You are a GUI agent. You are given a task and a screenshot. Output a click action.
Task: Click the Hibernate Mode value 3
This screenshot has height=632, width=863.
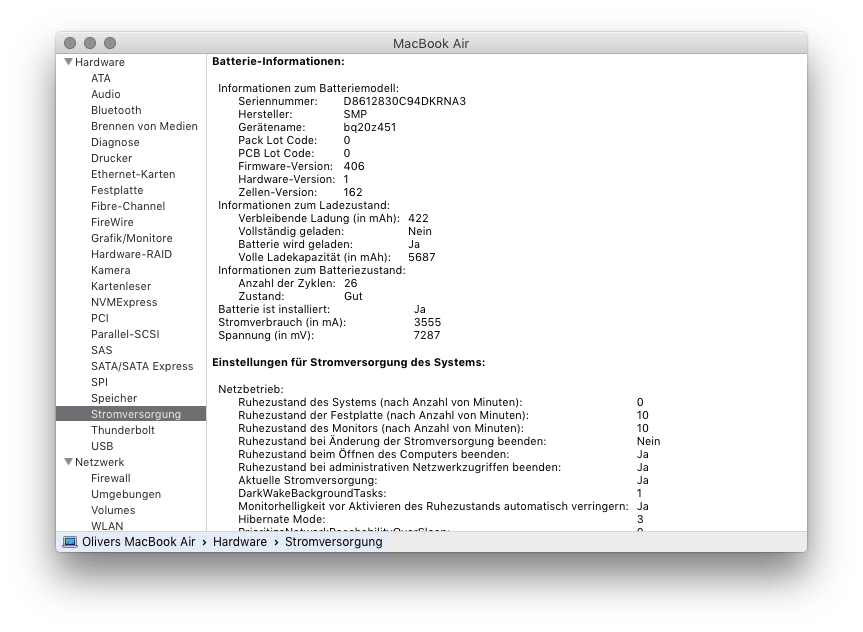point(640,519)
